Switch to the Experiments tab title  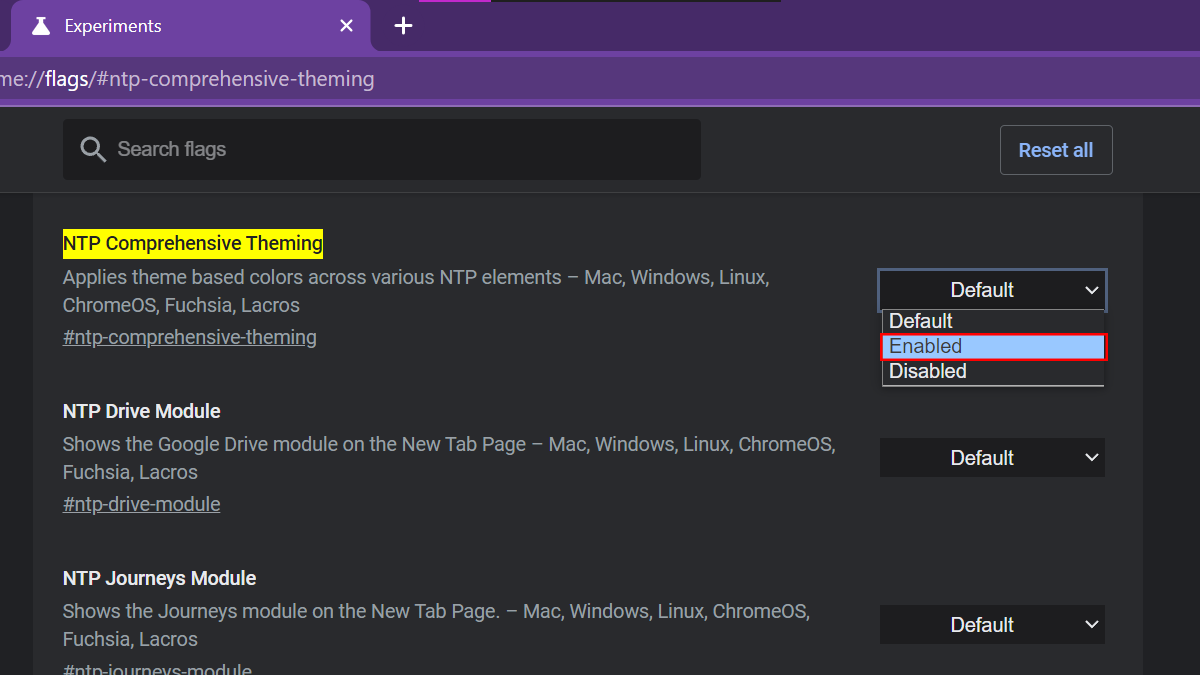[x=113, y=26]
